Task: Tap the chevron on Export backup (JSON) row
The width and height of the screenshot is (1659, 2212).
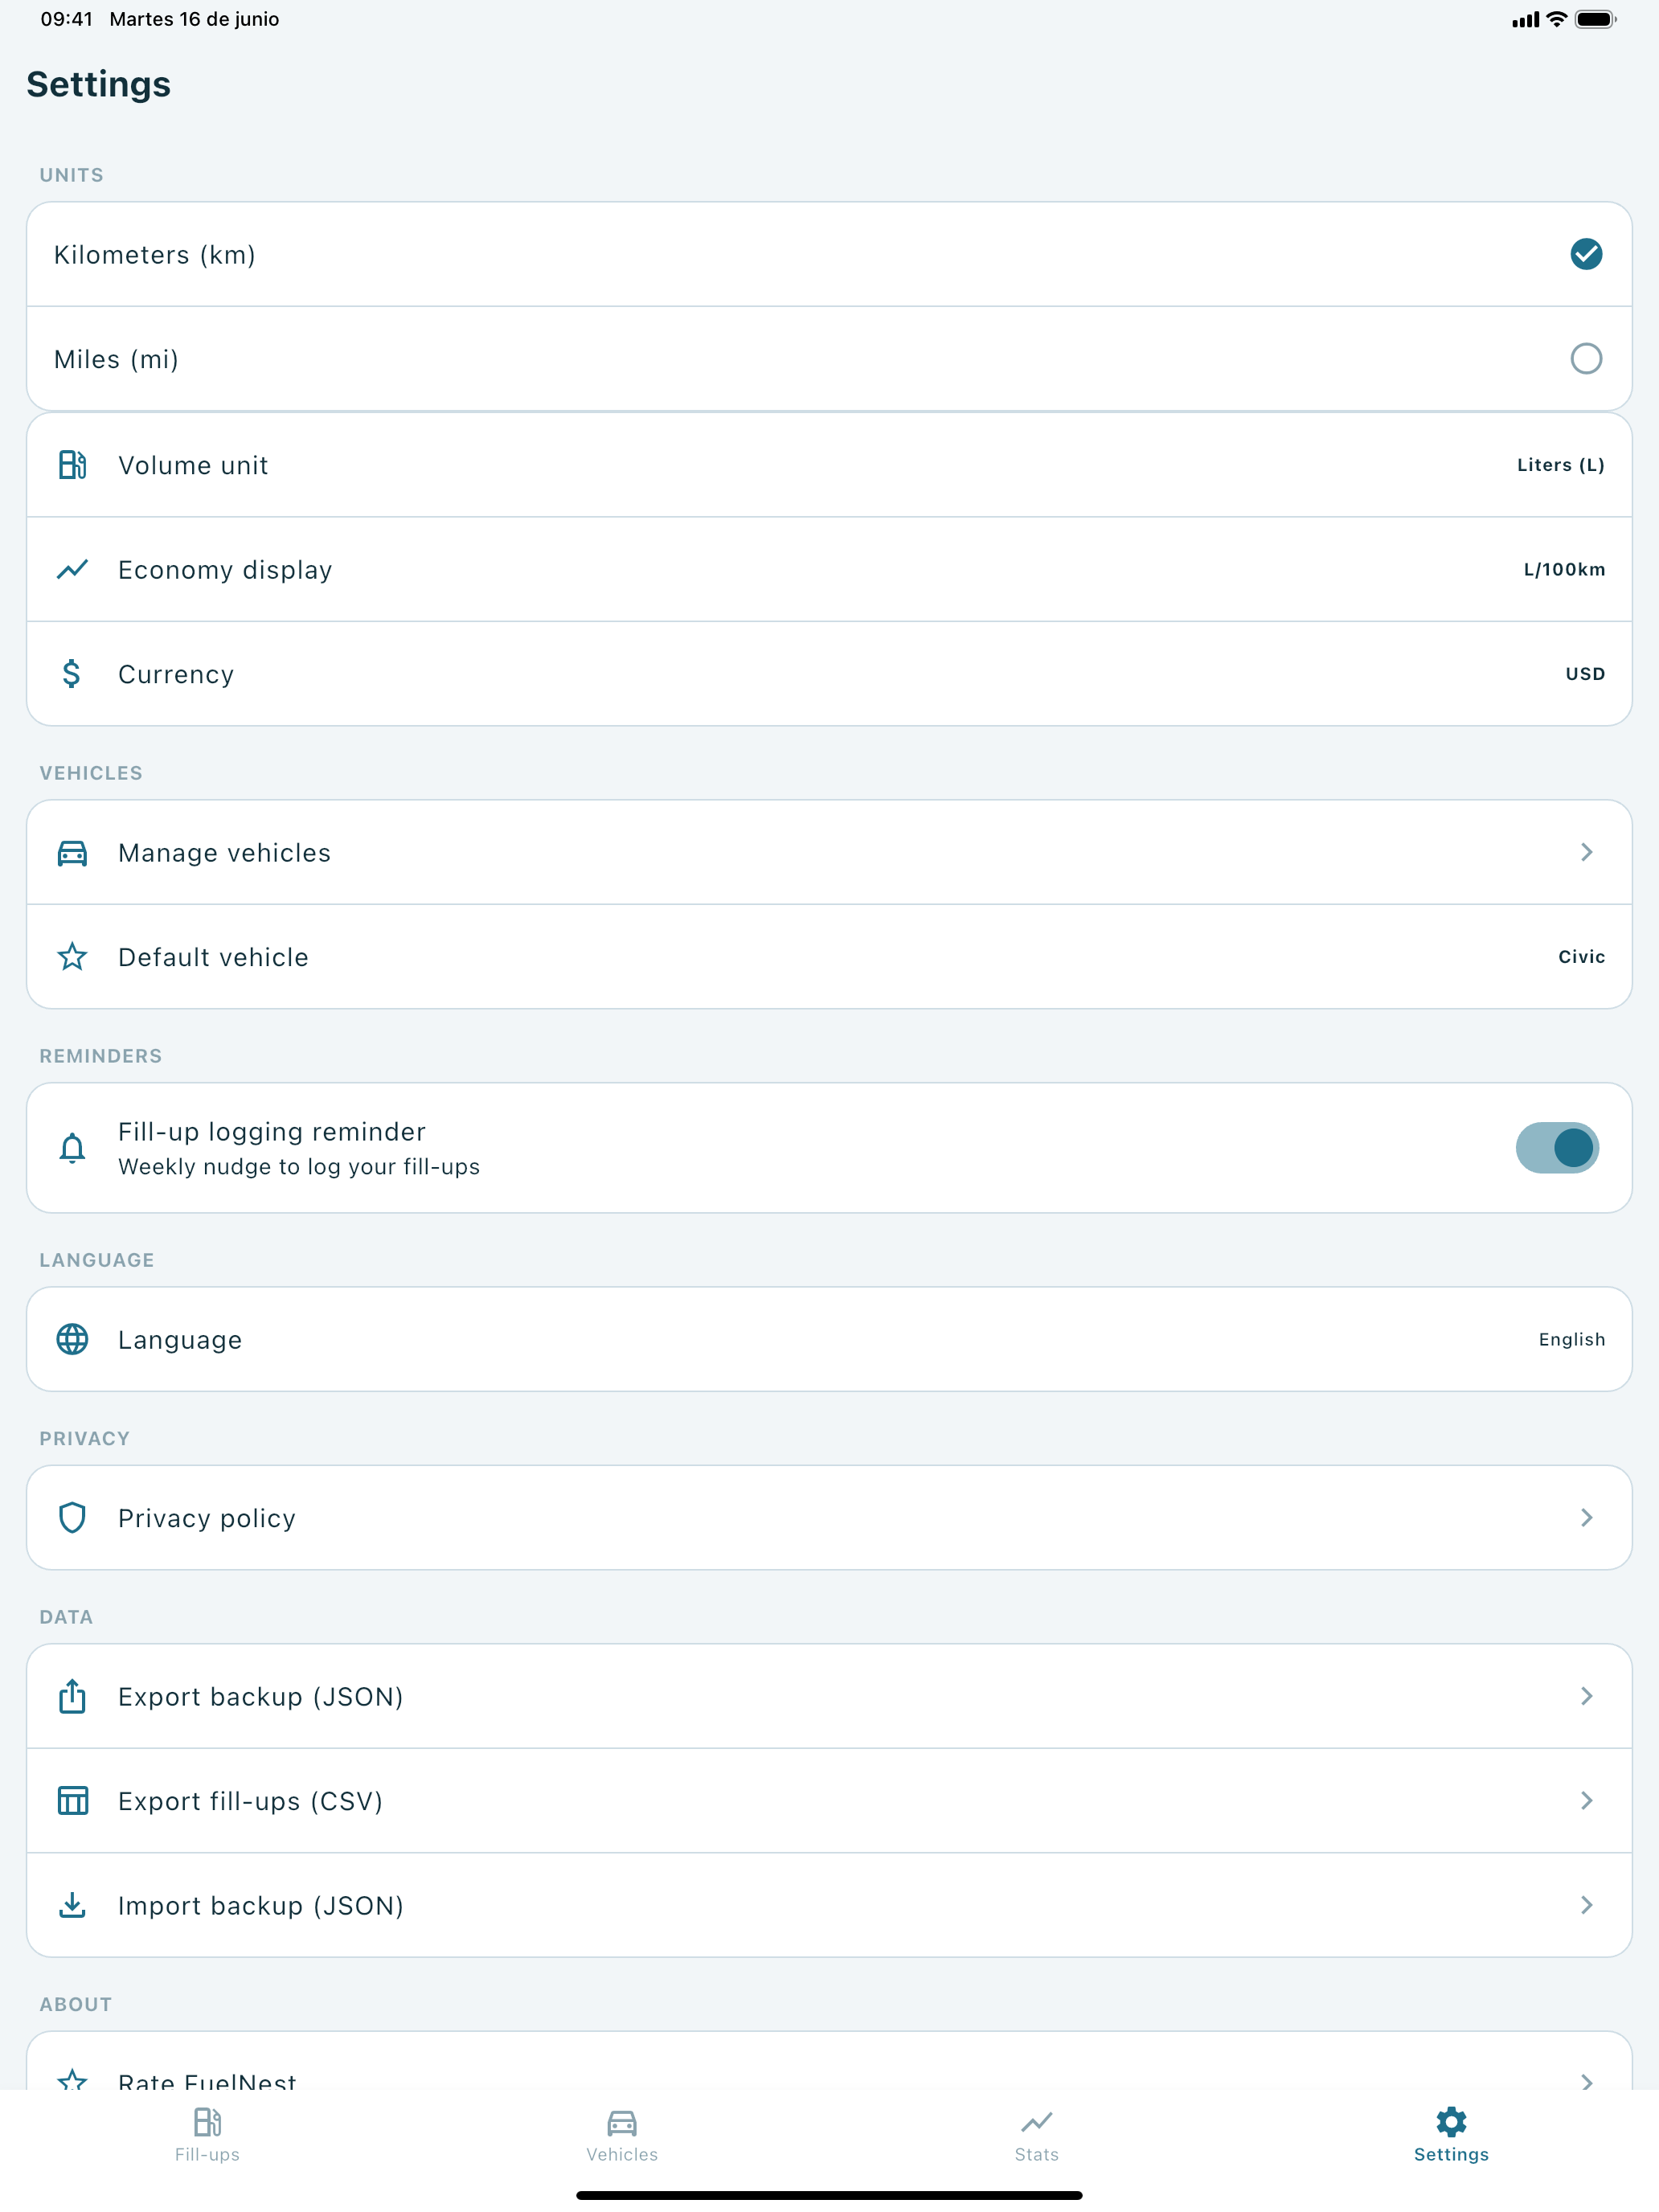Action: pyautogui.click(x=1586, y=1695)
